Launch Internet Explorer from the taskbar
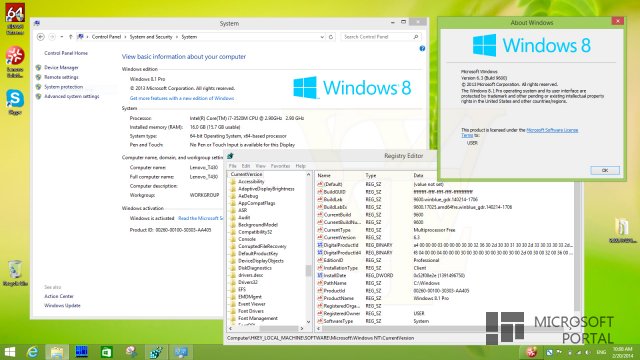 pyautogui.click(x=33, y=352)
